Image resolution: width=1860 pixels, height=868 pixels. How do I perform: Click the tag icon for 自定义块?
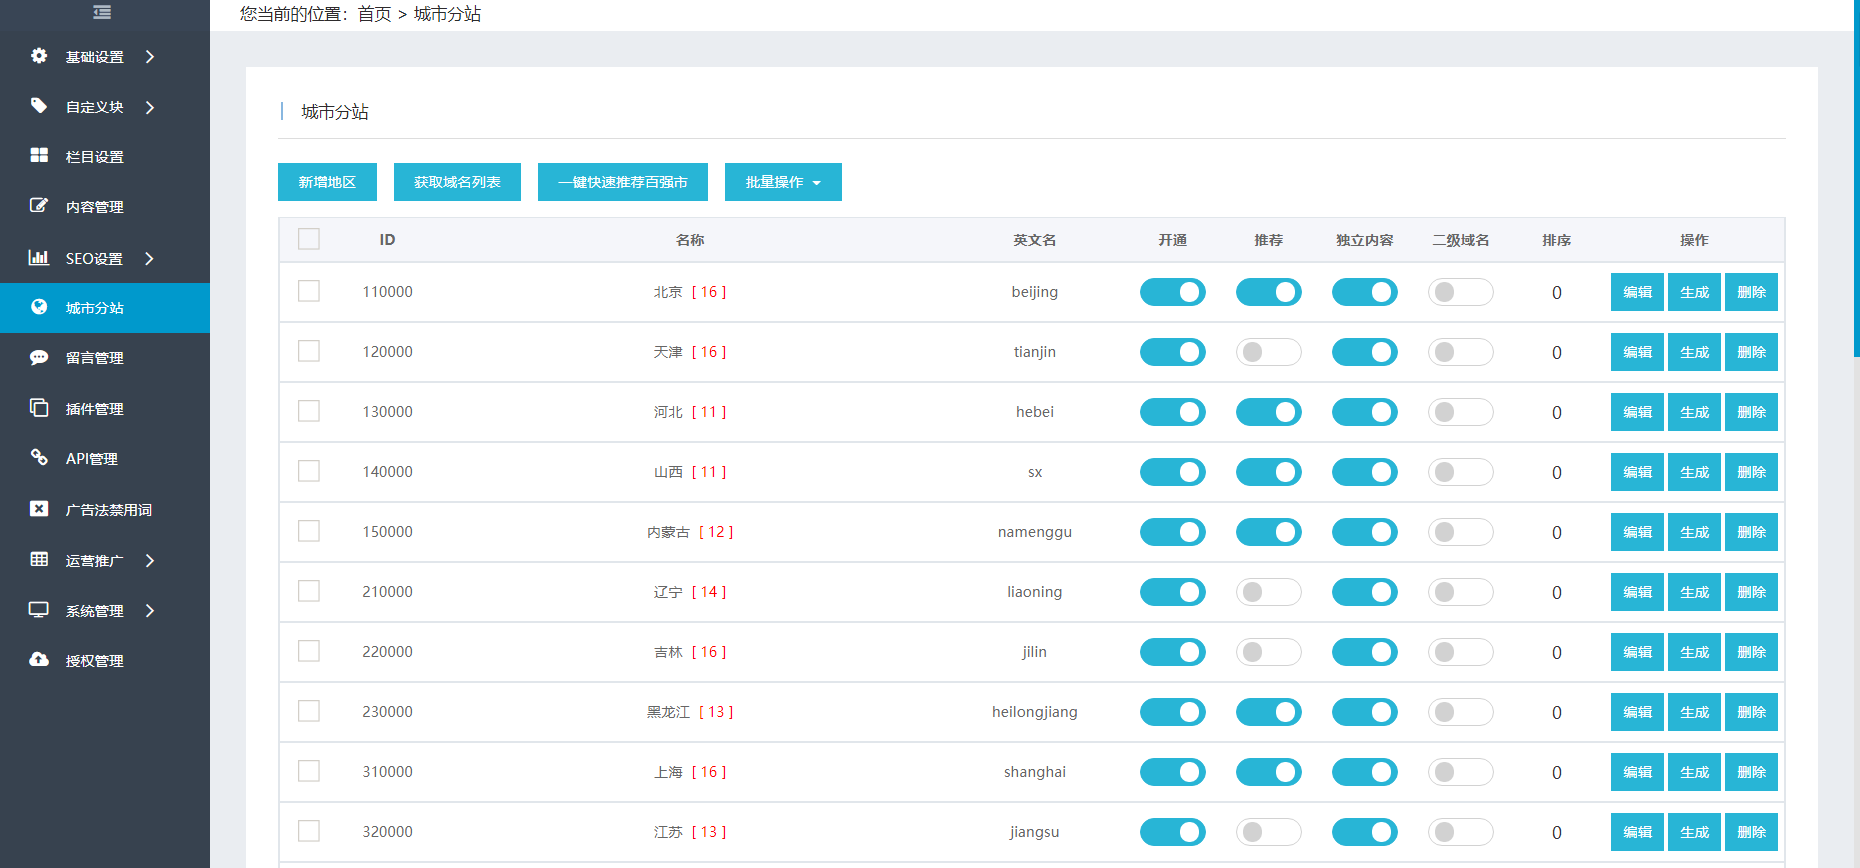click(39, 106)
